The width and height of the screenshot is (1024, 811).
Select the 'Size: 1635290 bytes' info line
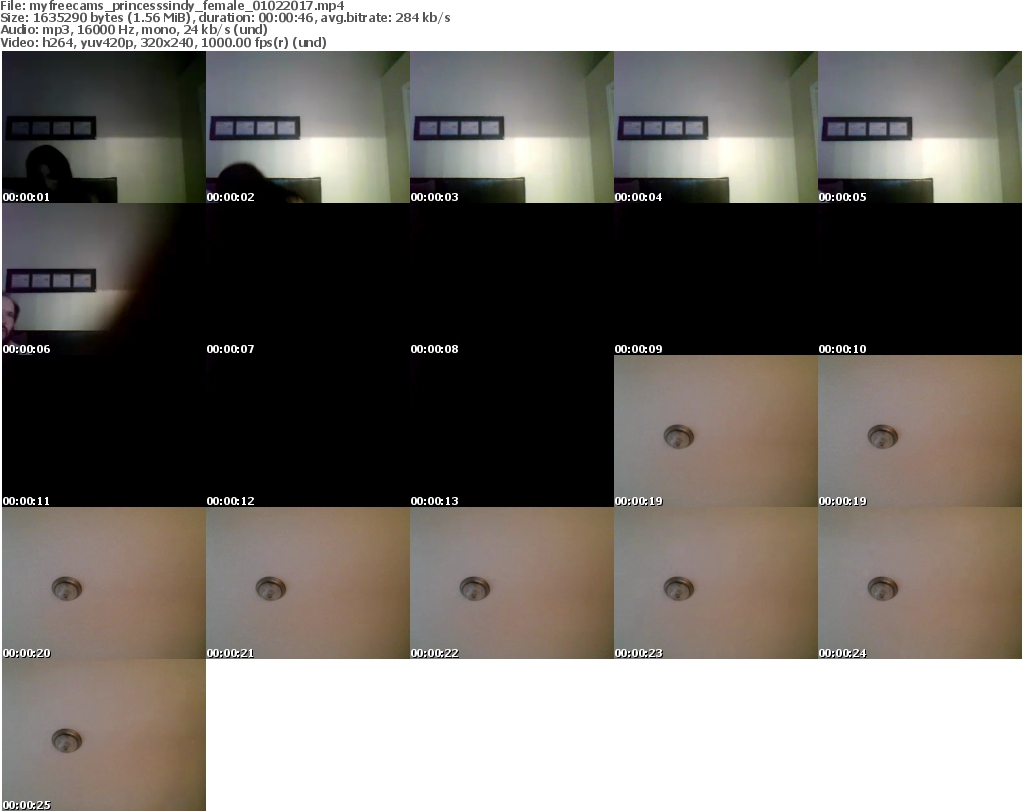pyautogui.click(x=225, y=18)
